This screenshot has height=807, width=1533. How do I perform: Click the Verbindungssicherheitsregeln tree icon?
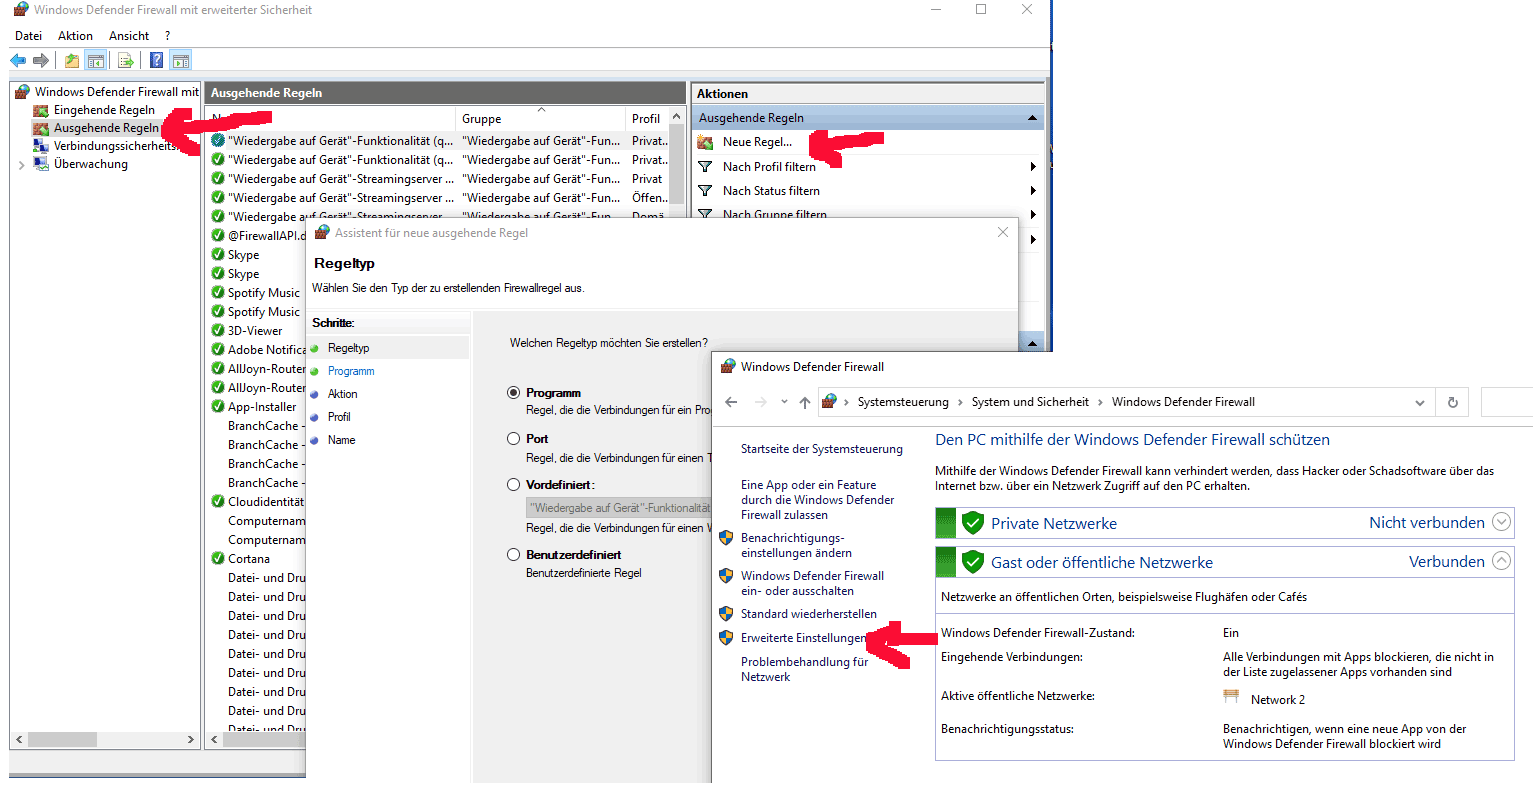click(x=41, y=146)
